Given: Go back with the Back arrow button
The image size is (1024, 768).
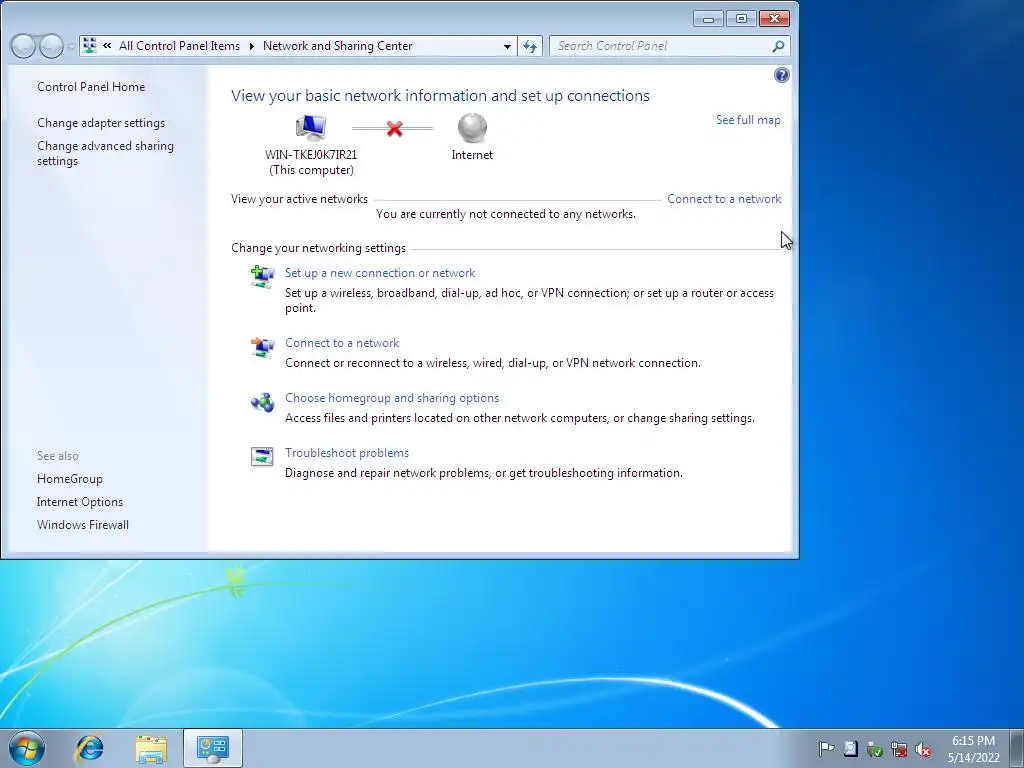Looking at the screenshot, I should click(x=23, y=46).
